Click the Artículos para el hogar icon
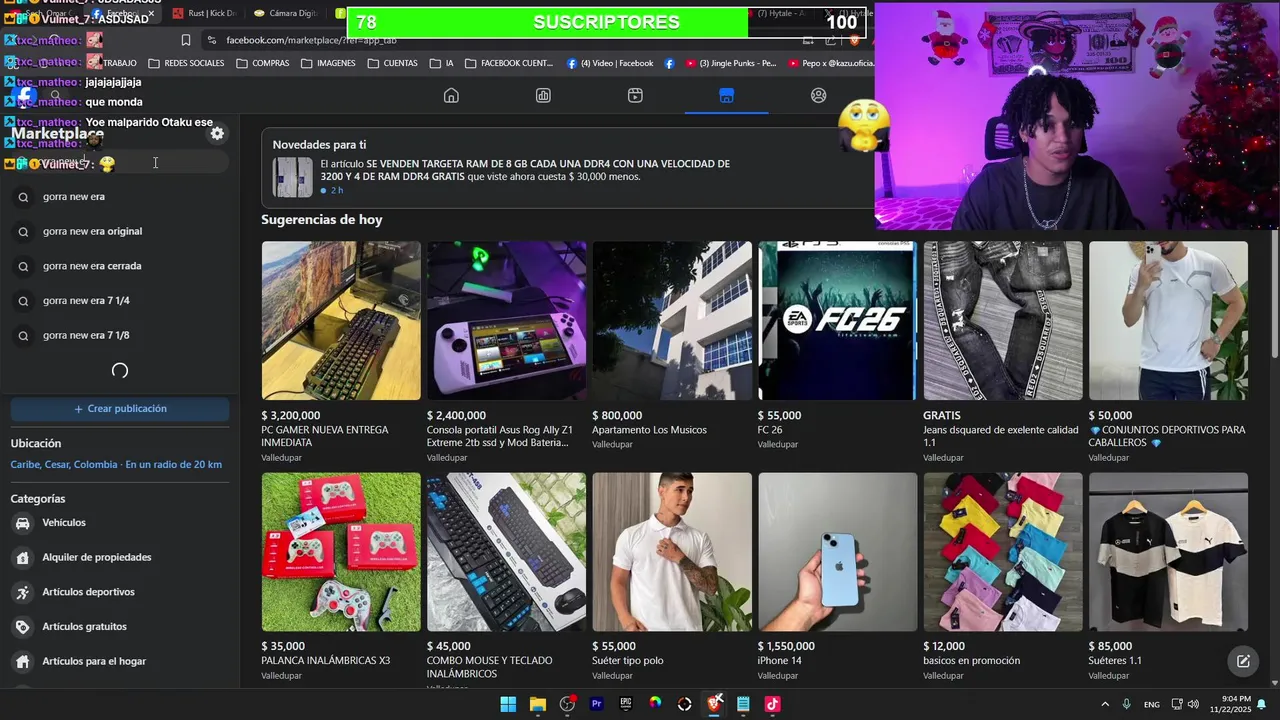 (23, 661)
